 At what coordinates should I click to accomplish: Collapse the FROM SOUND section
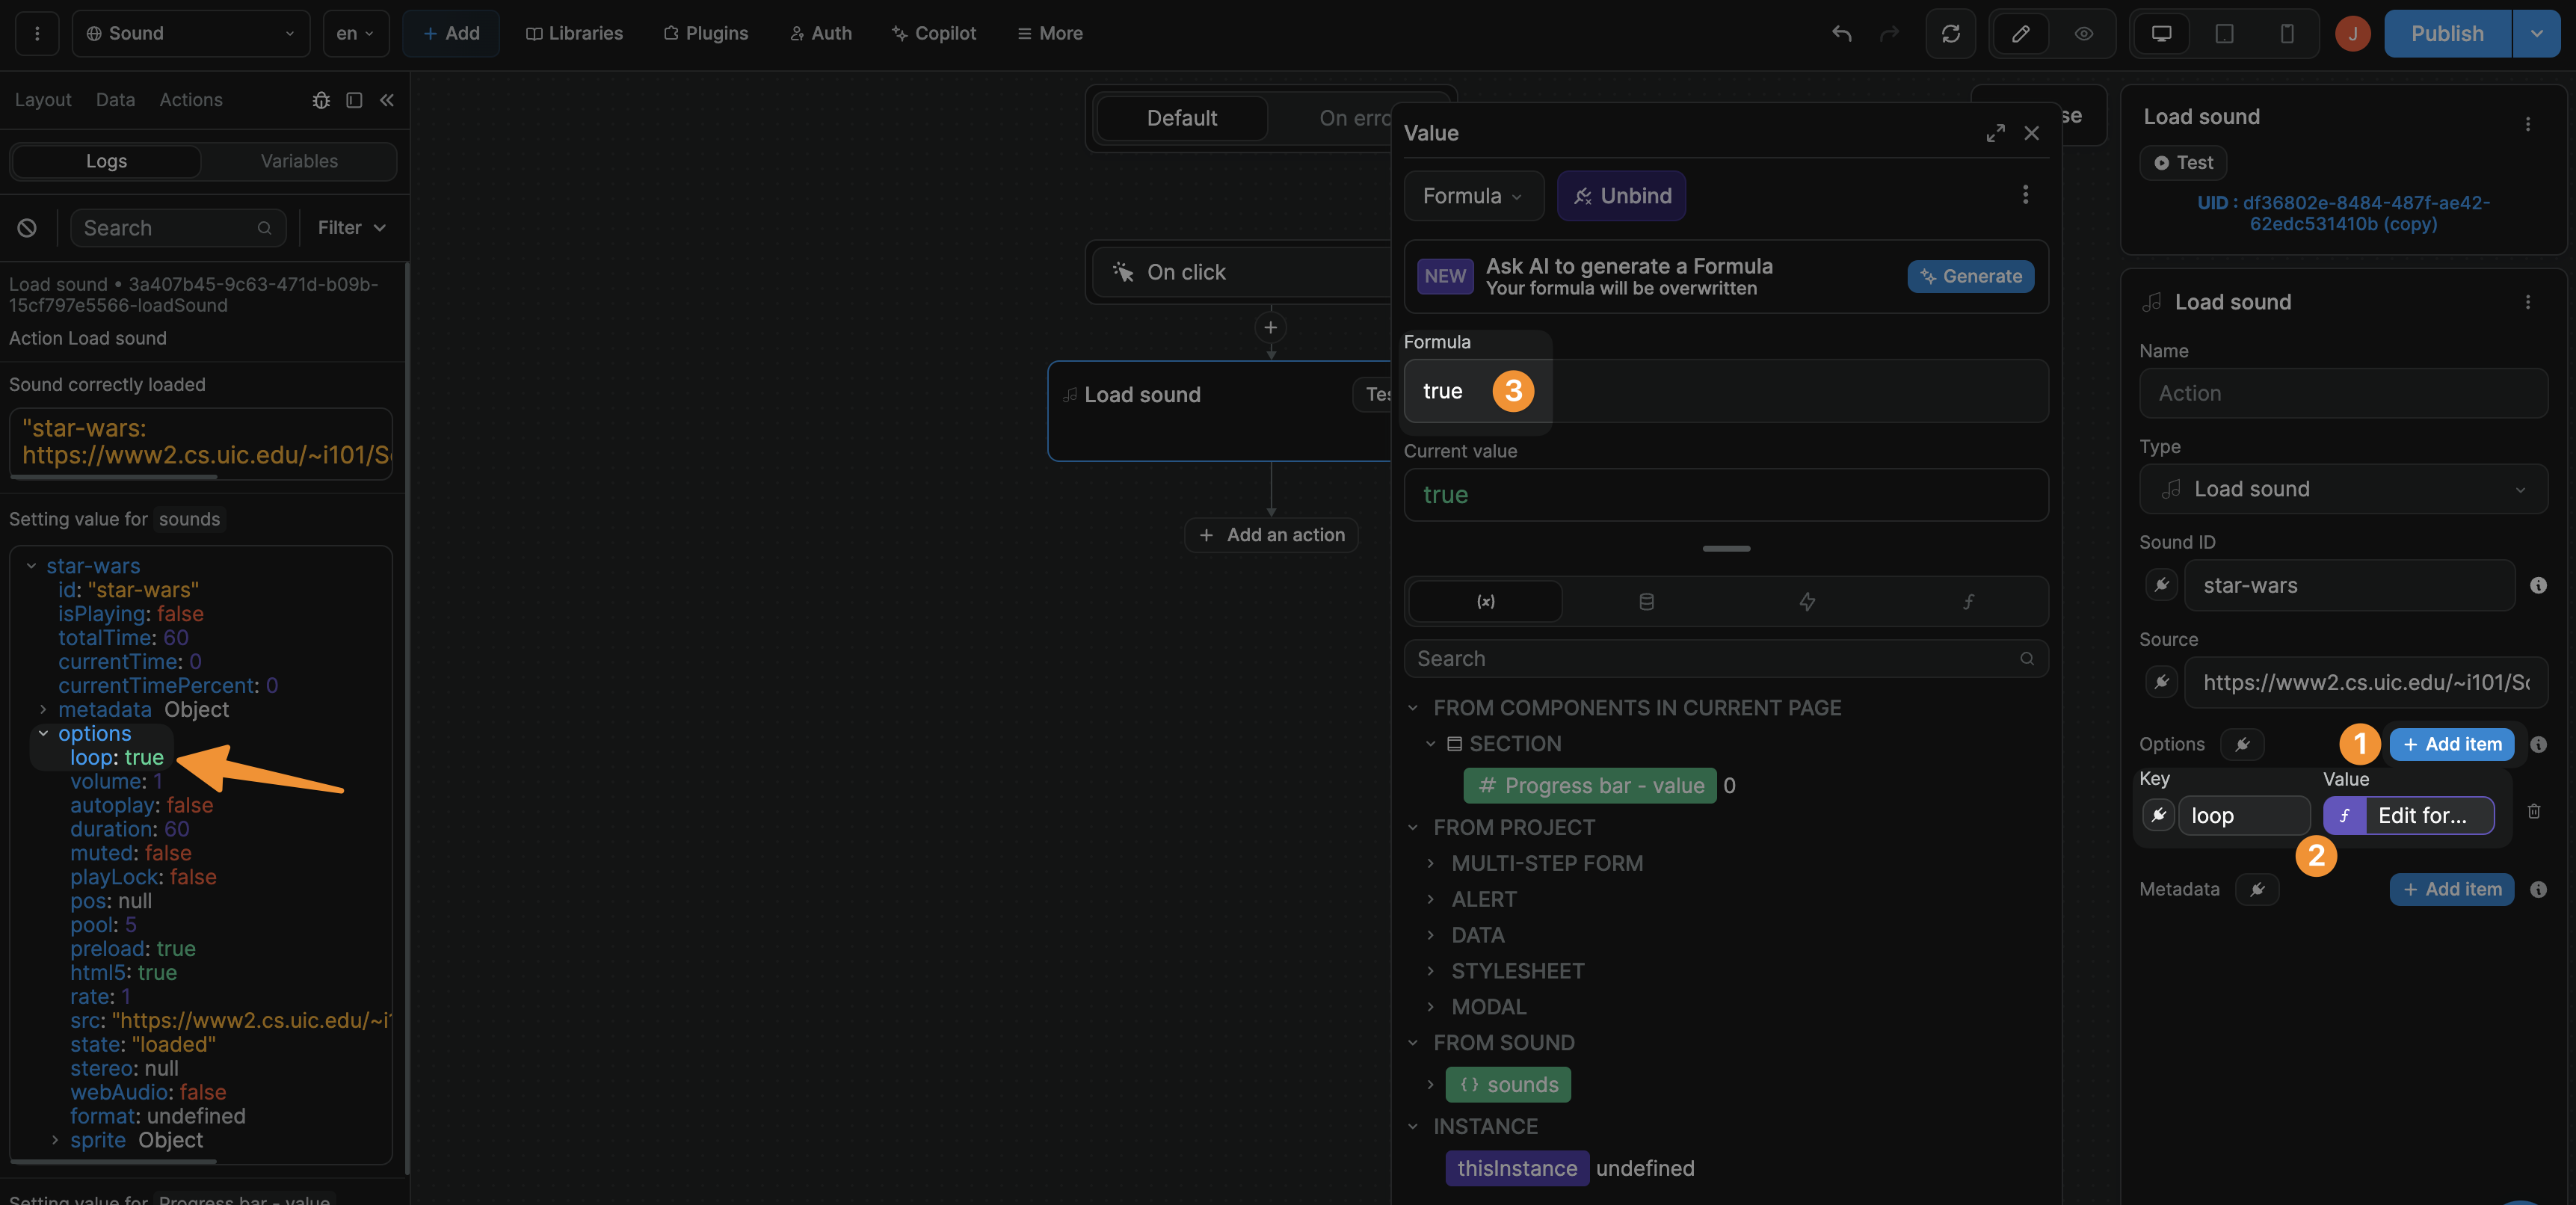(1412, 1042)
